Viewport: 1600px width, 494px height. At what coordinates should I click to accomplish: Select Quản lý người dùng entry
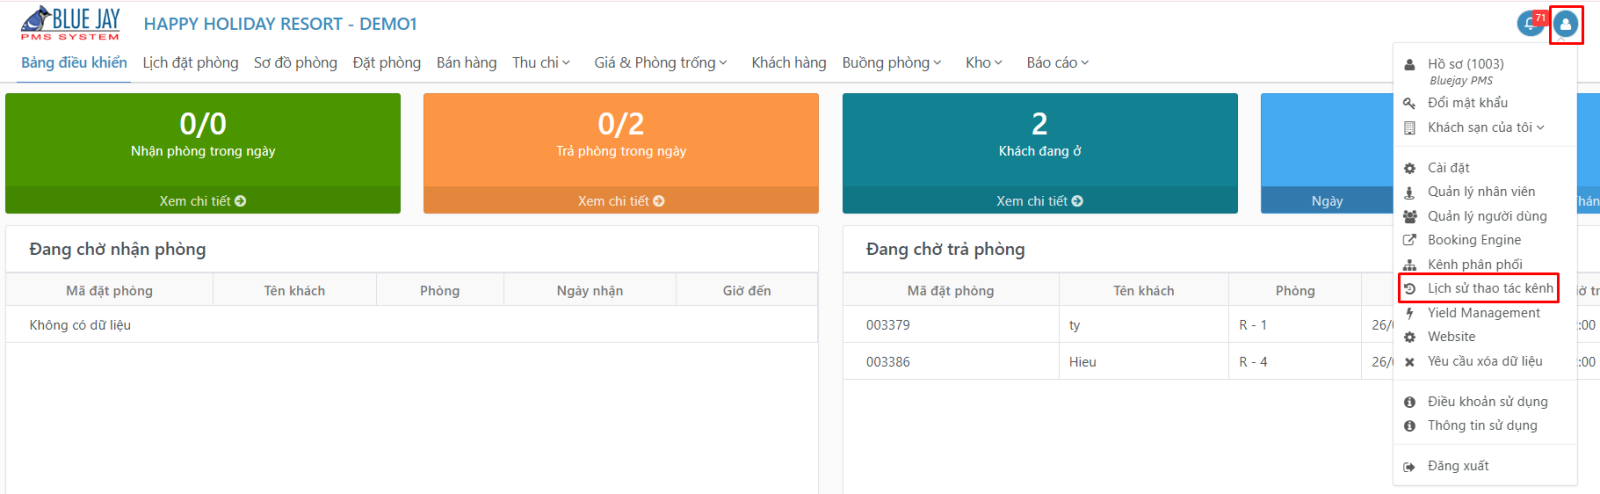(x=1487, y=216)
